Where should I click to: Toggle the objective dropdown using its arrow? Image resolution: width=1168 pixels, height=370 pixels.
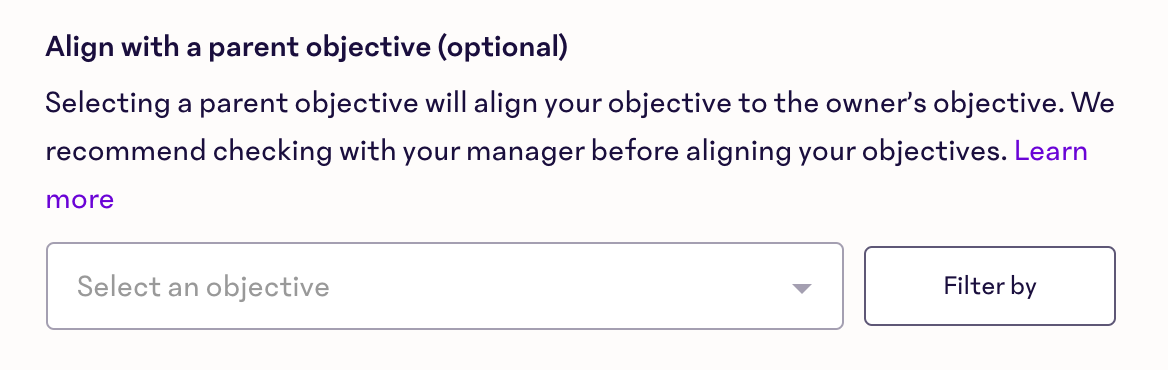tap(802, 288)
